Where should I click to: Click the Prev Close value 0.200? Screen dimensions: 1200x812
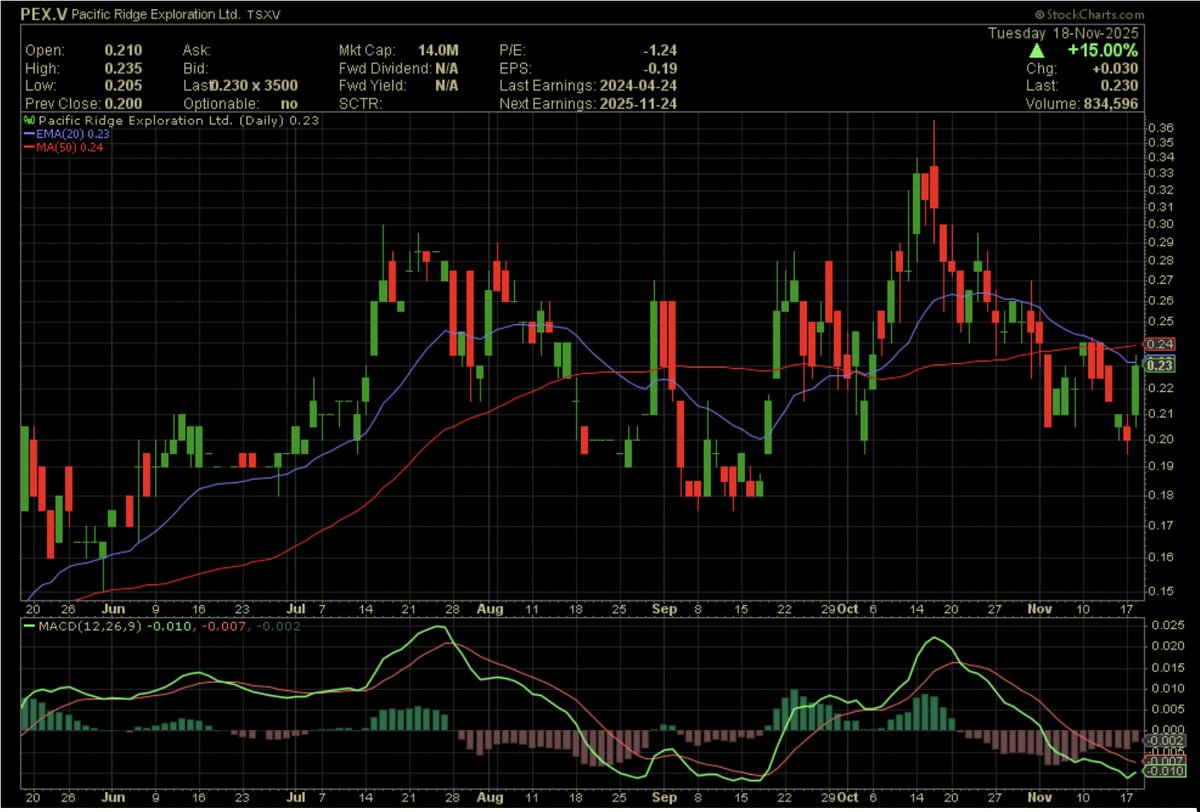tap(123, 104)
